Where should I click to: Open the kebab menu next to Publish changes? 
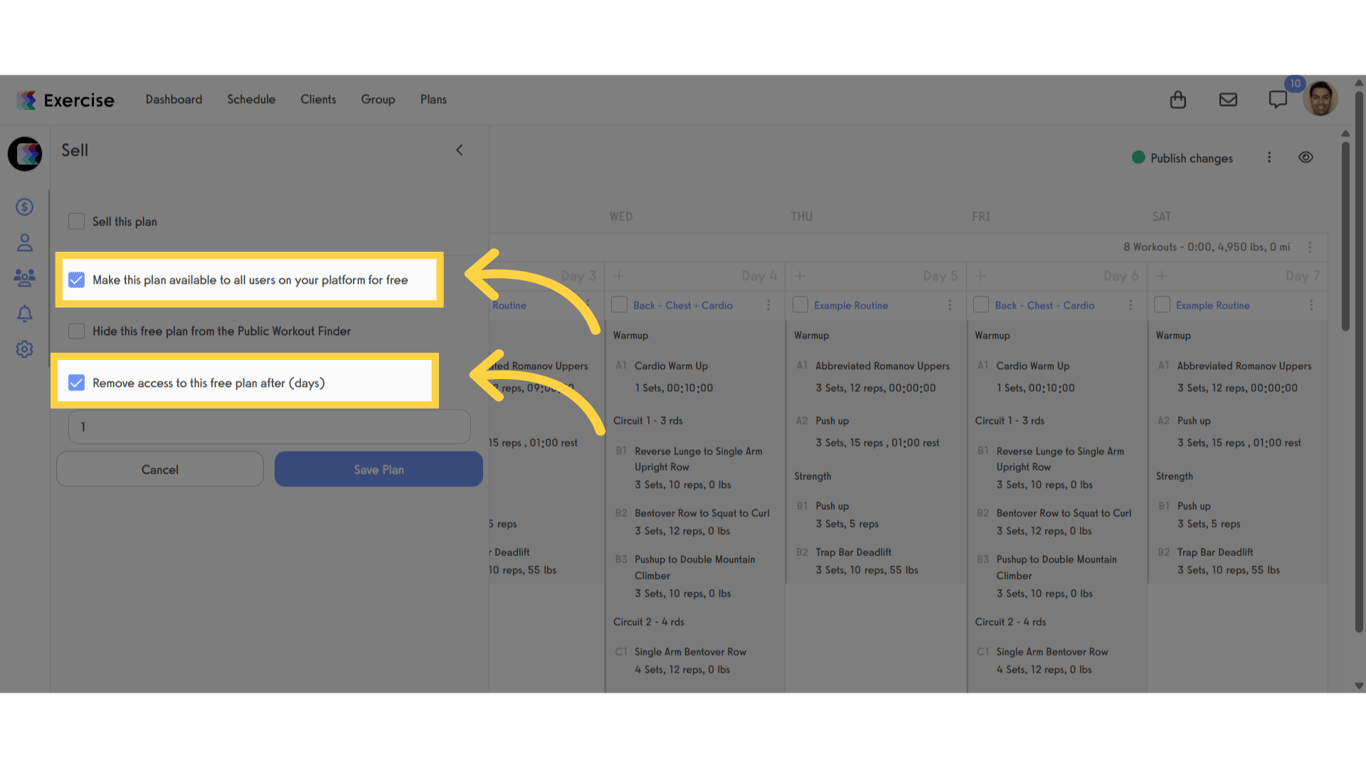coord(1269,157)
